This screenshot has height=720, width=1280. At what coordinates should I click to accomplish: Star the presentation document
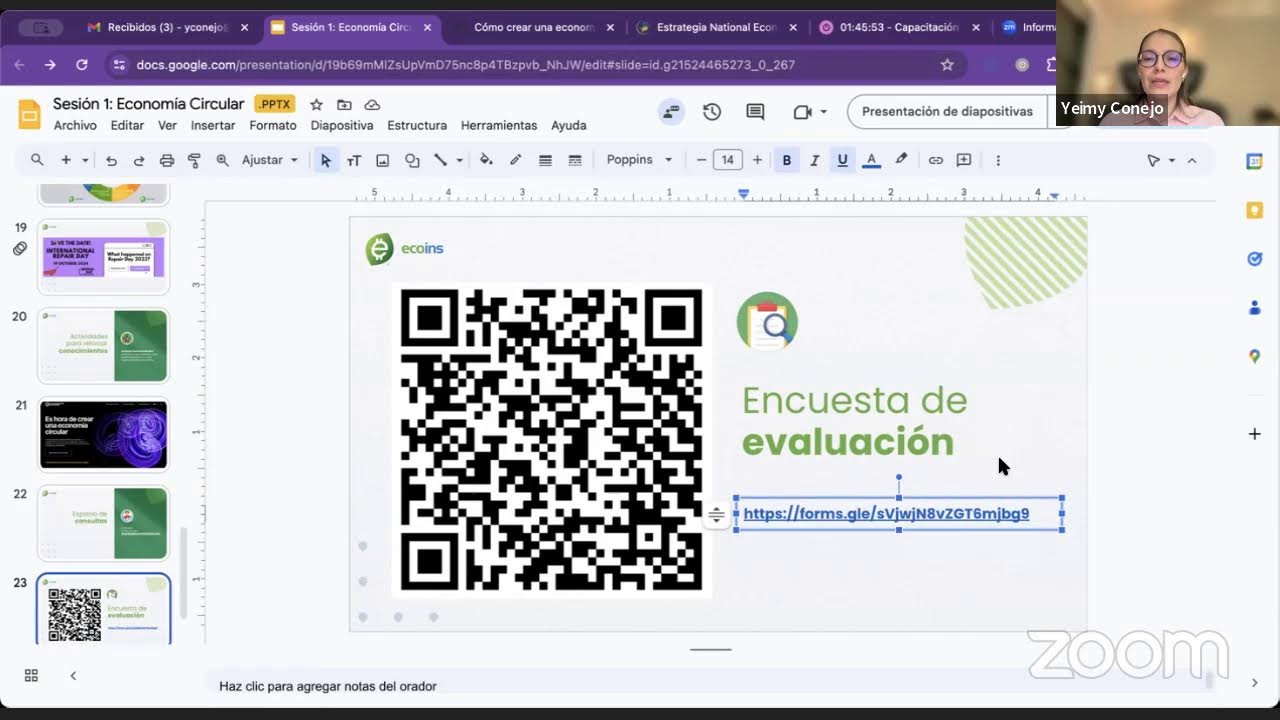tap(316, 104)
